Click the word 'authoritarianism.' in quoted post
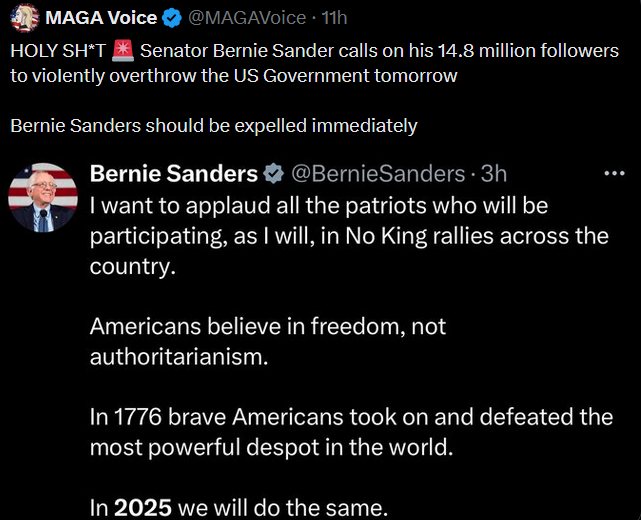This screenshot has height=520, width=641. click(x=179, y=357)
